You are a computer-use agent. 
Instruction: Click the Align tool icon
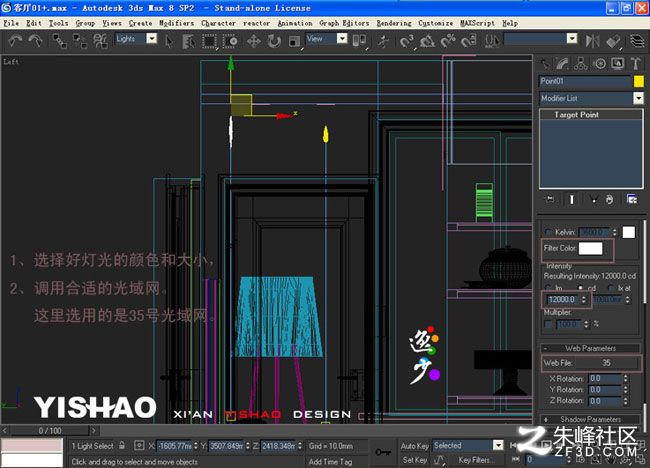(613, 41)
